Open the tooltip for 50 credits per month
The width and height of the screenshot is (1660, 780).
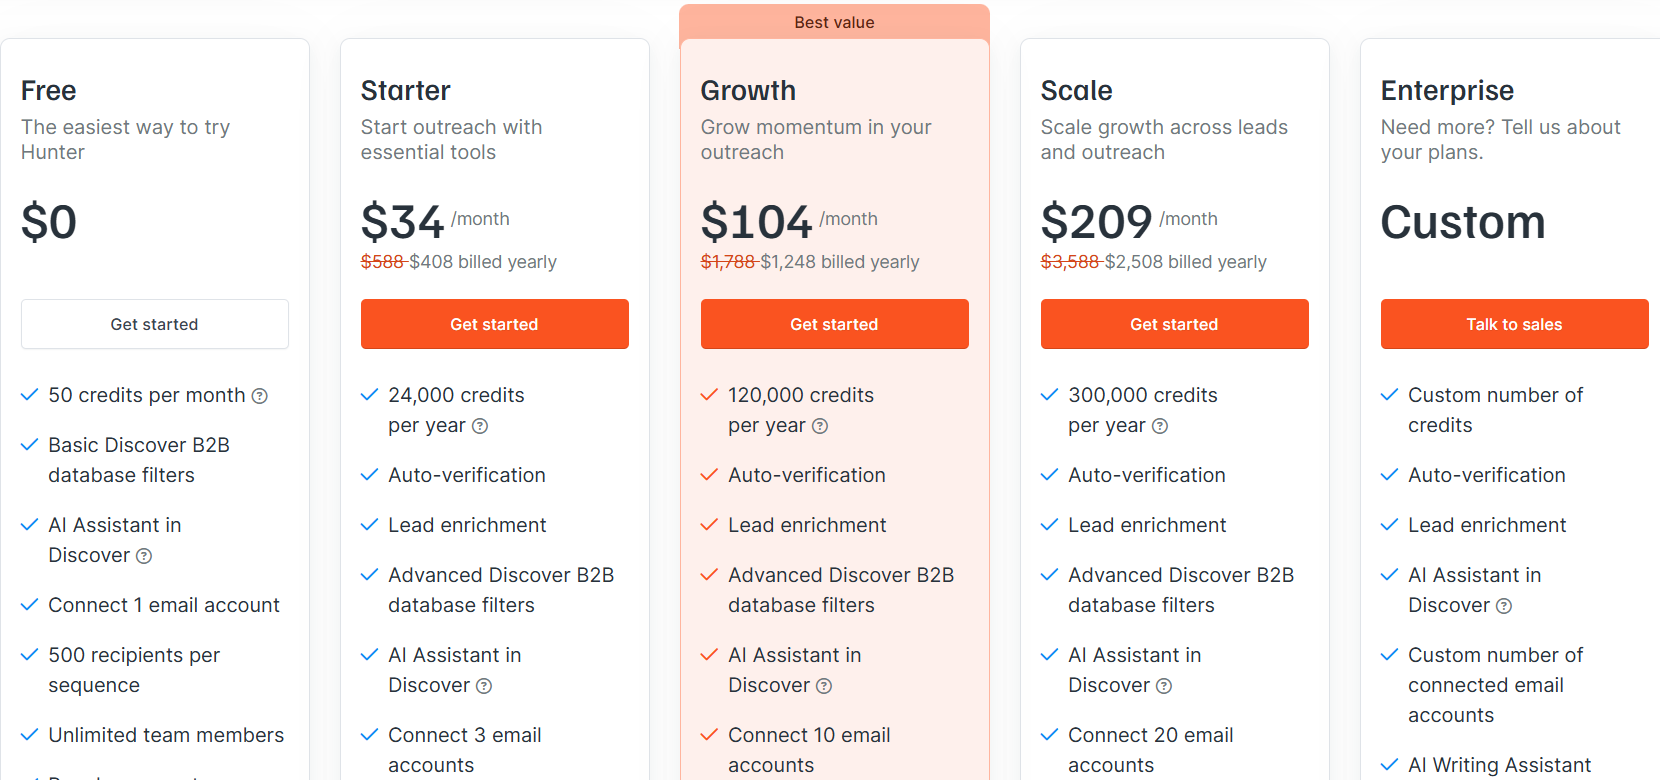260,395
